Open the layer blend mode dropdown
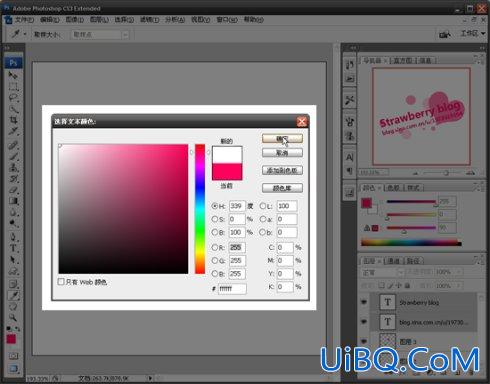The height and width of the screenshot is (384, 490). [383, 272]
